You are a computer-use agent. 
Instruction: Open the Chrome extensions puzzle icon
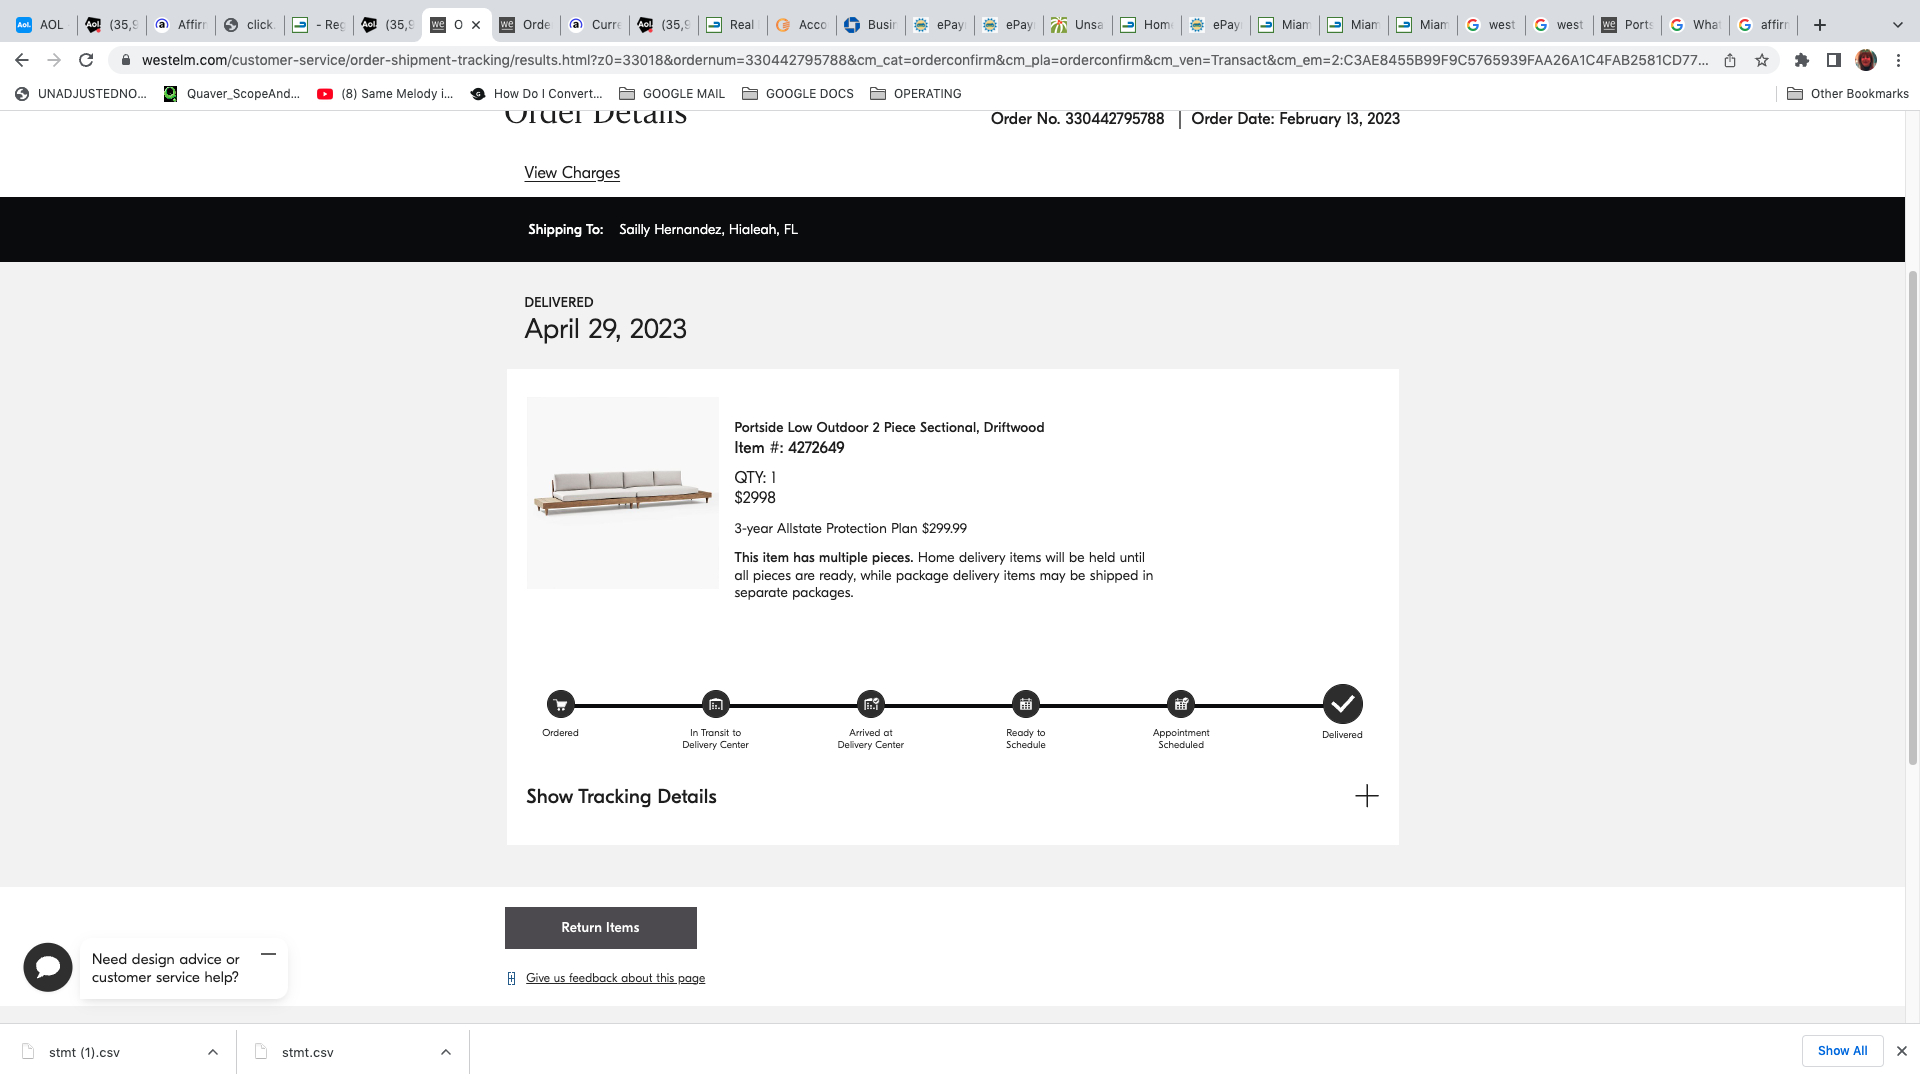pos(1801,60)
